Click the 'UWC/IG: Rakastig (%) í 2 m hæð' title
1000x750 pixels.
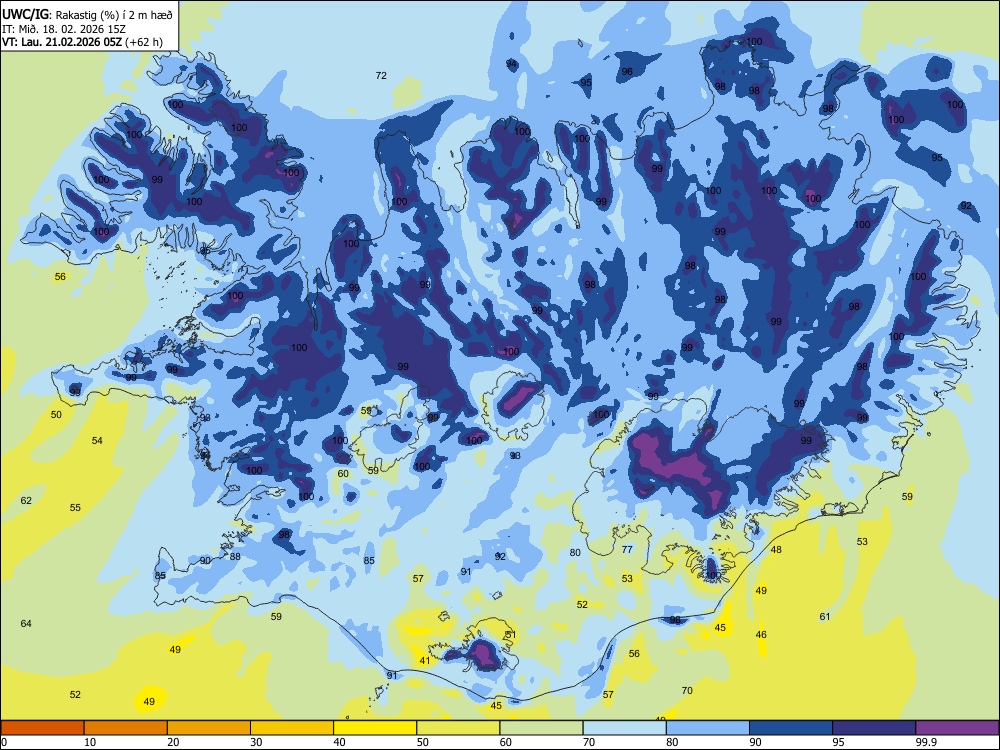[87, 15]
